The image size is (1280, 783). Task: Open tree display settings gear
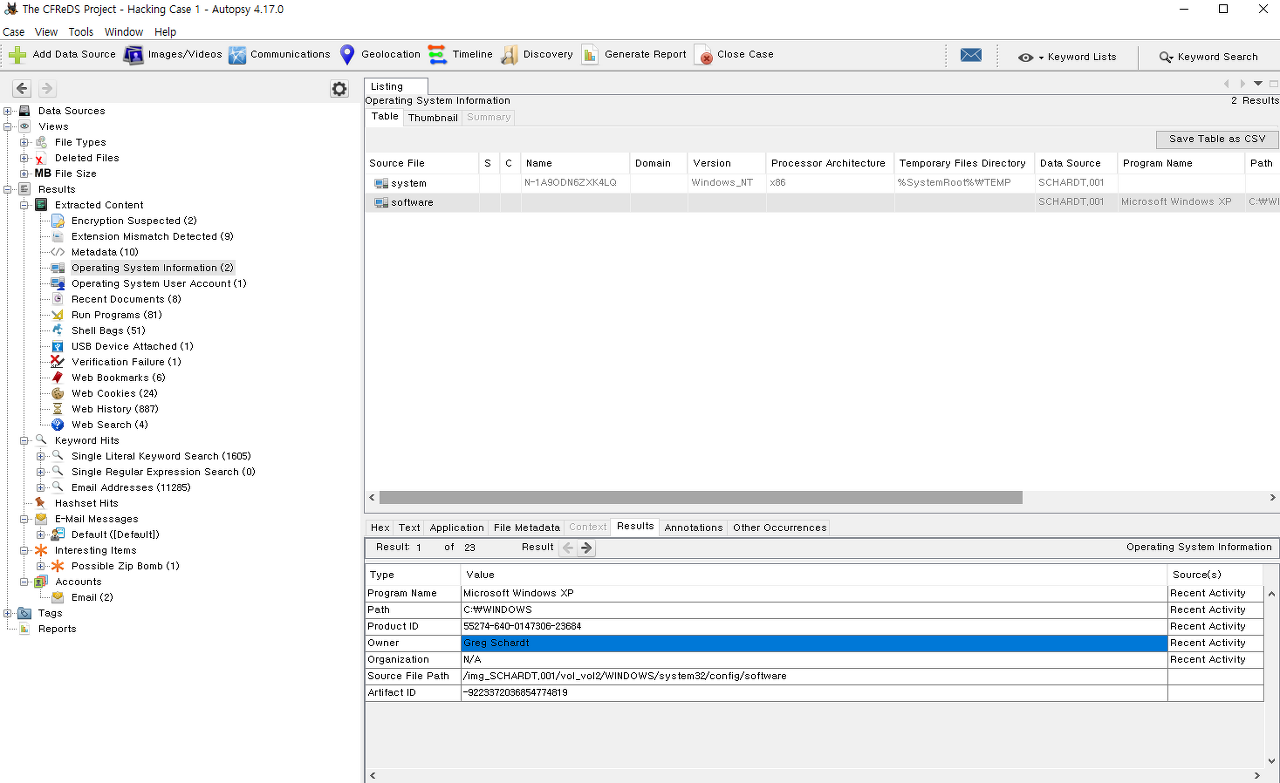pyautogui.click(x=339, y=89)
